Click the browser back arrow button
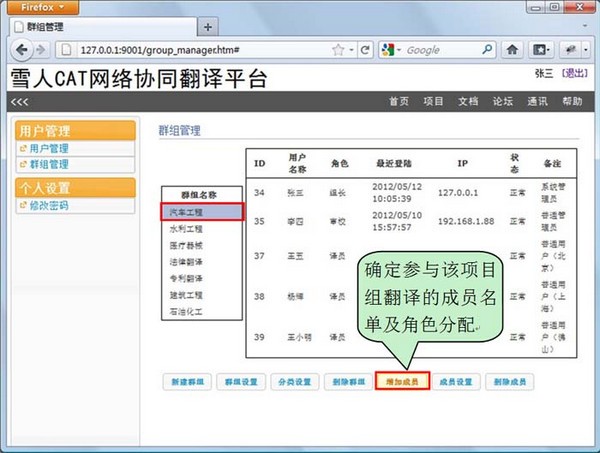Screen dimensions: 600x453 (x=20, y=50)
